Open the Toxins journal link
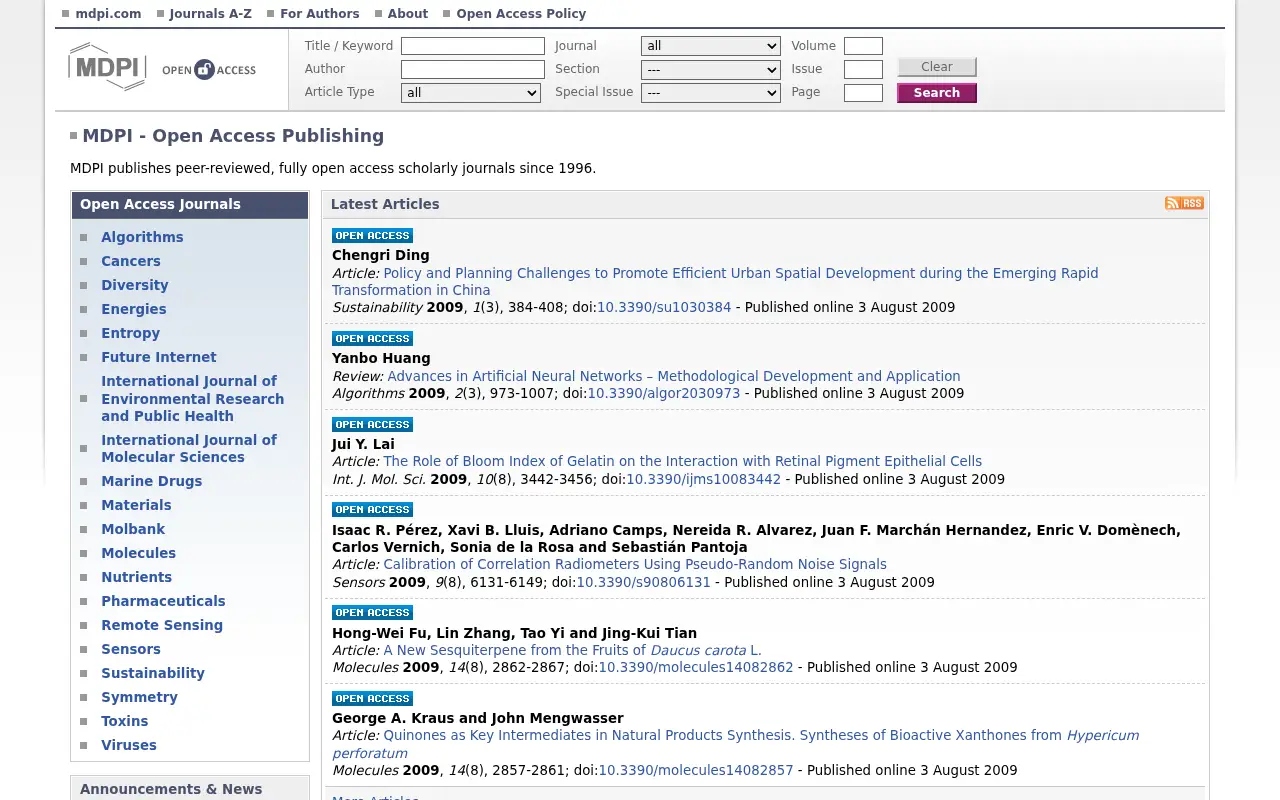Screen dimensions: 1280x800 125,721
